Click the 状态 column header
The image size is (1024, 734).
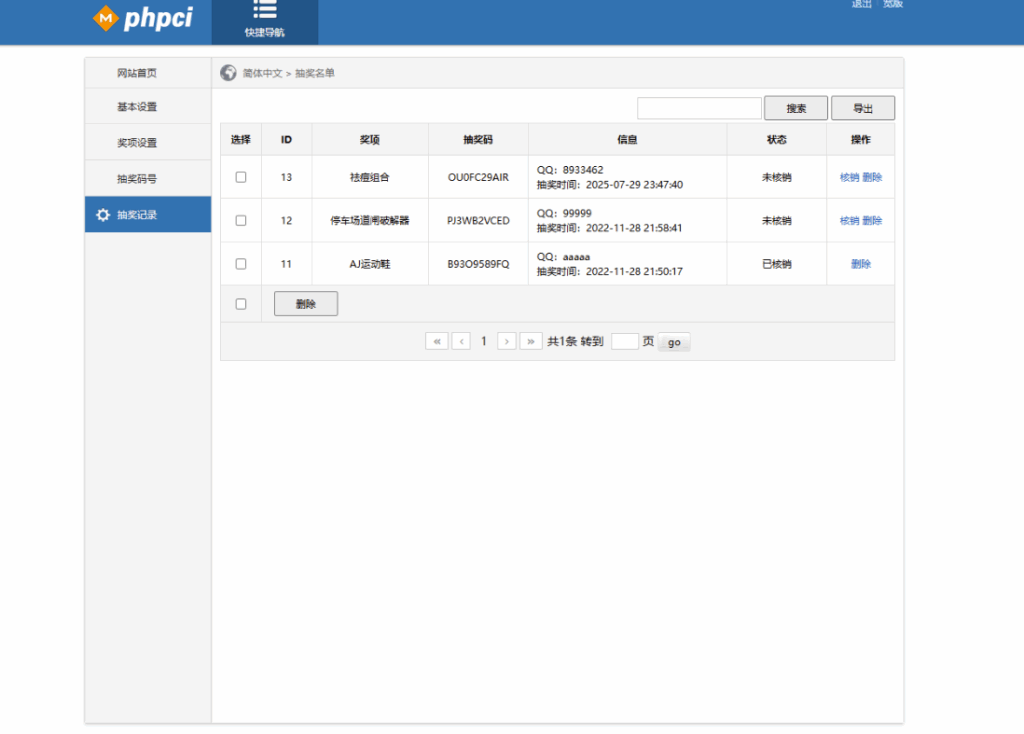coord(776,140)
